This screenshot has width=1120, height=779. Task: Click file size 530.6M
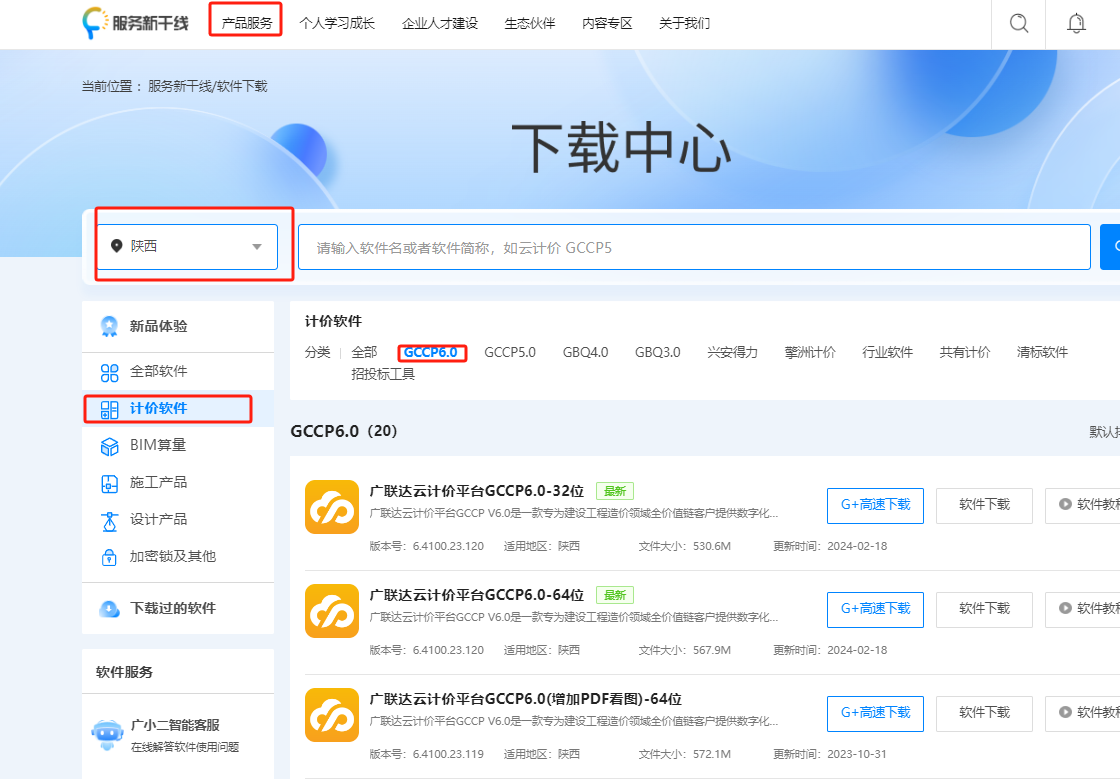coord(711,546)
